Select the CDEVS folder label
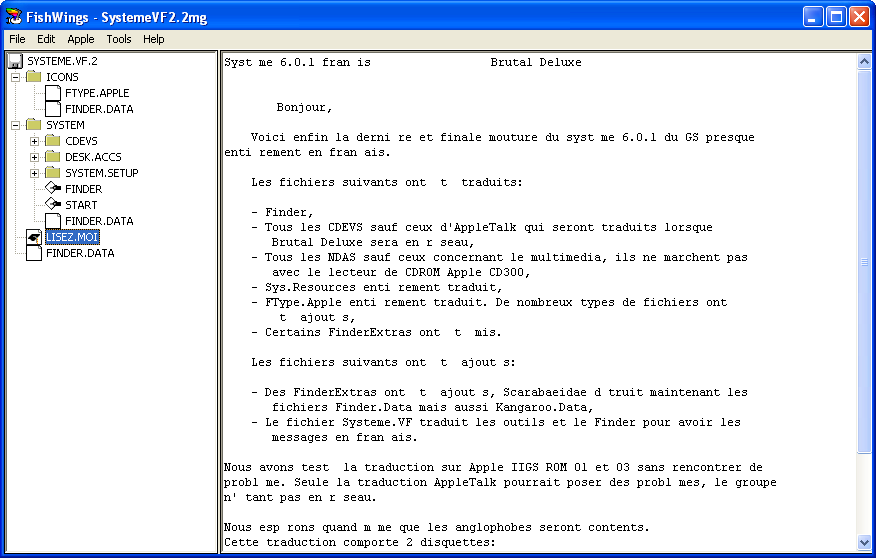This screenshot has width=876, height=558. pos(81,141)
